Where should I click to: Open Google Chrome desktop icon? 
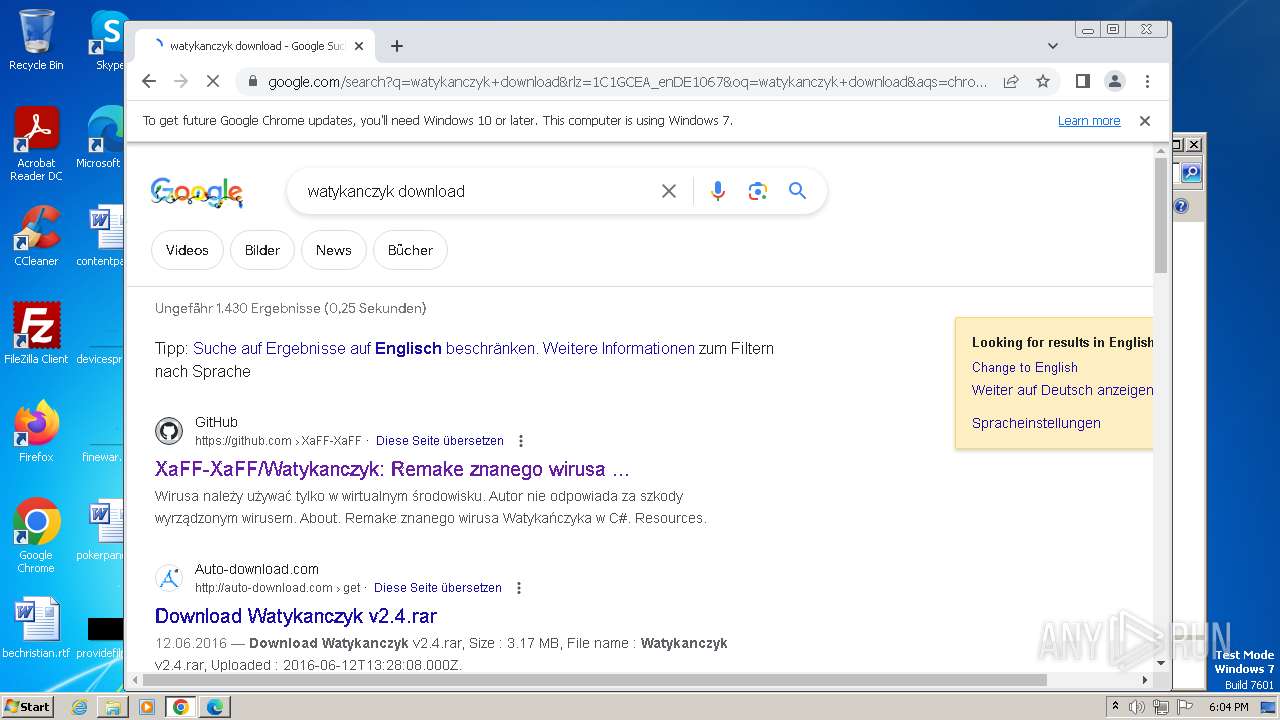[36, 536]
